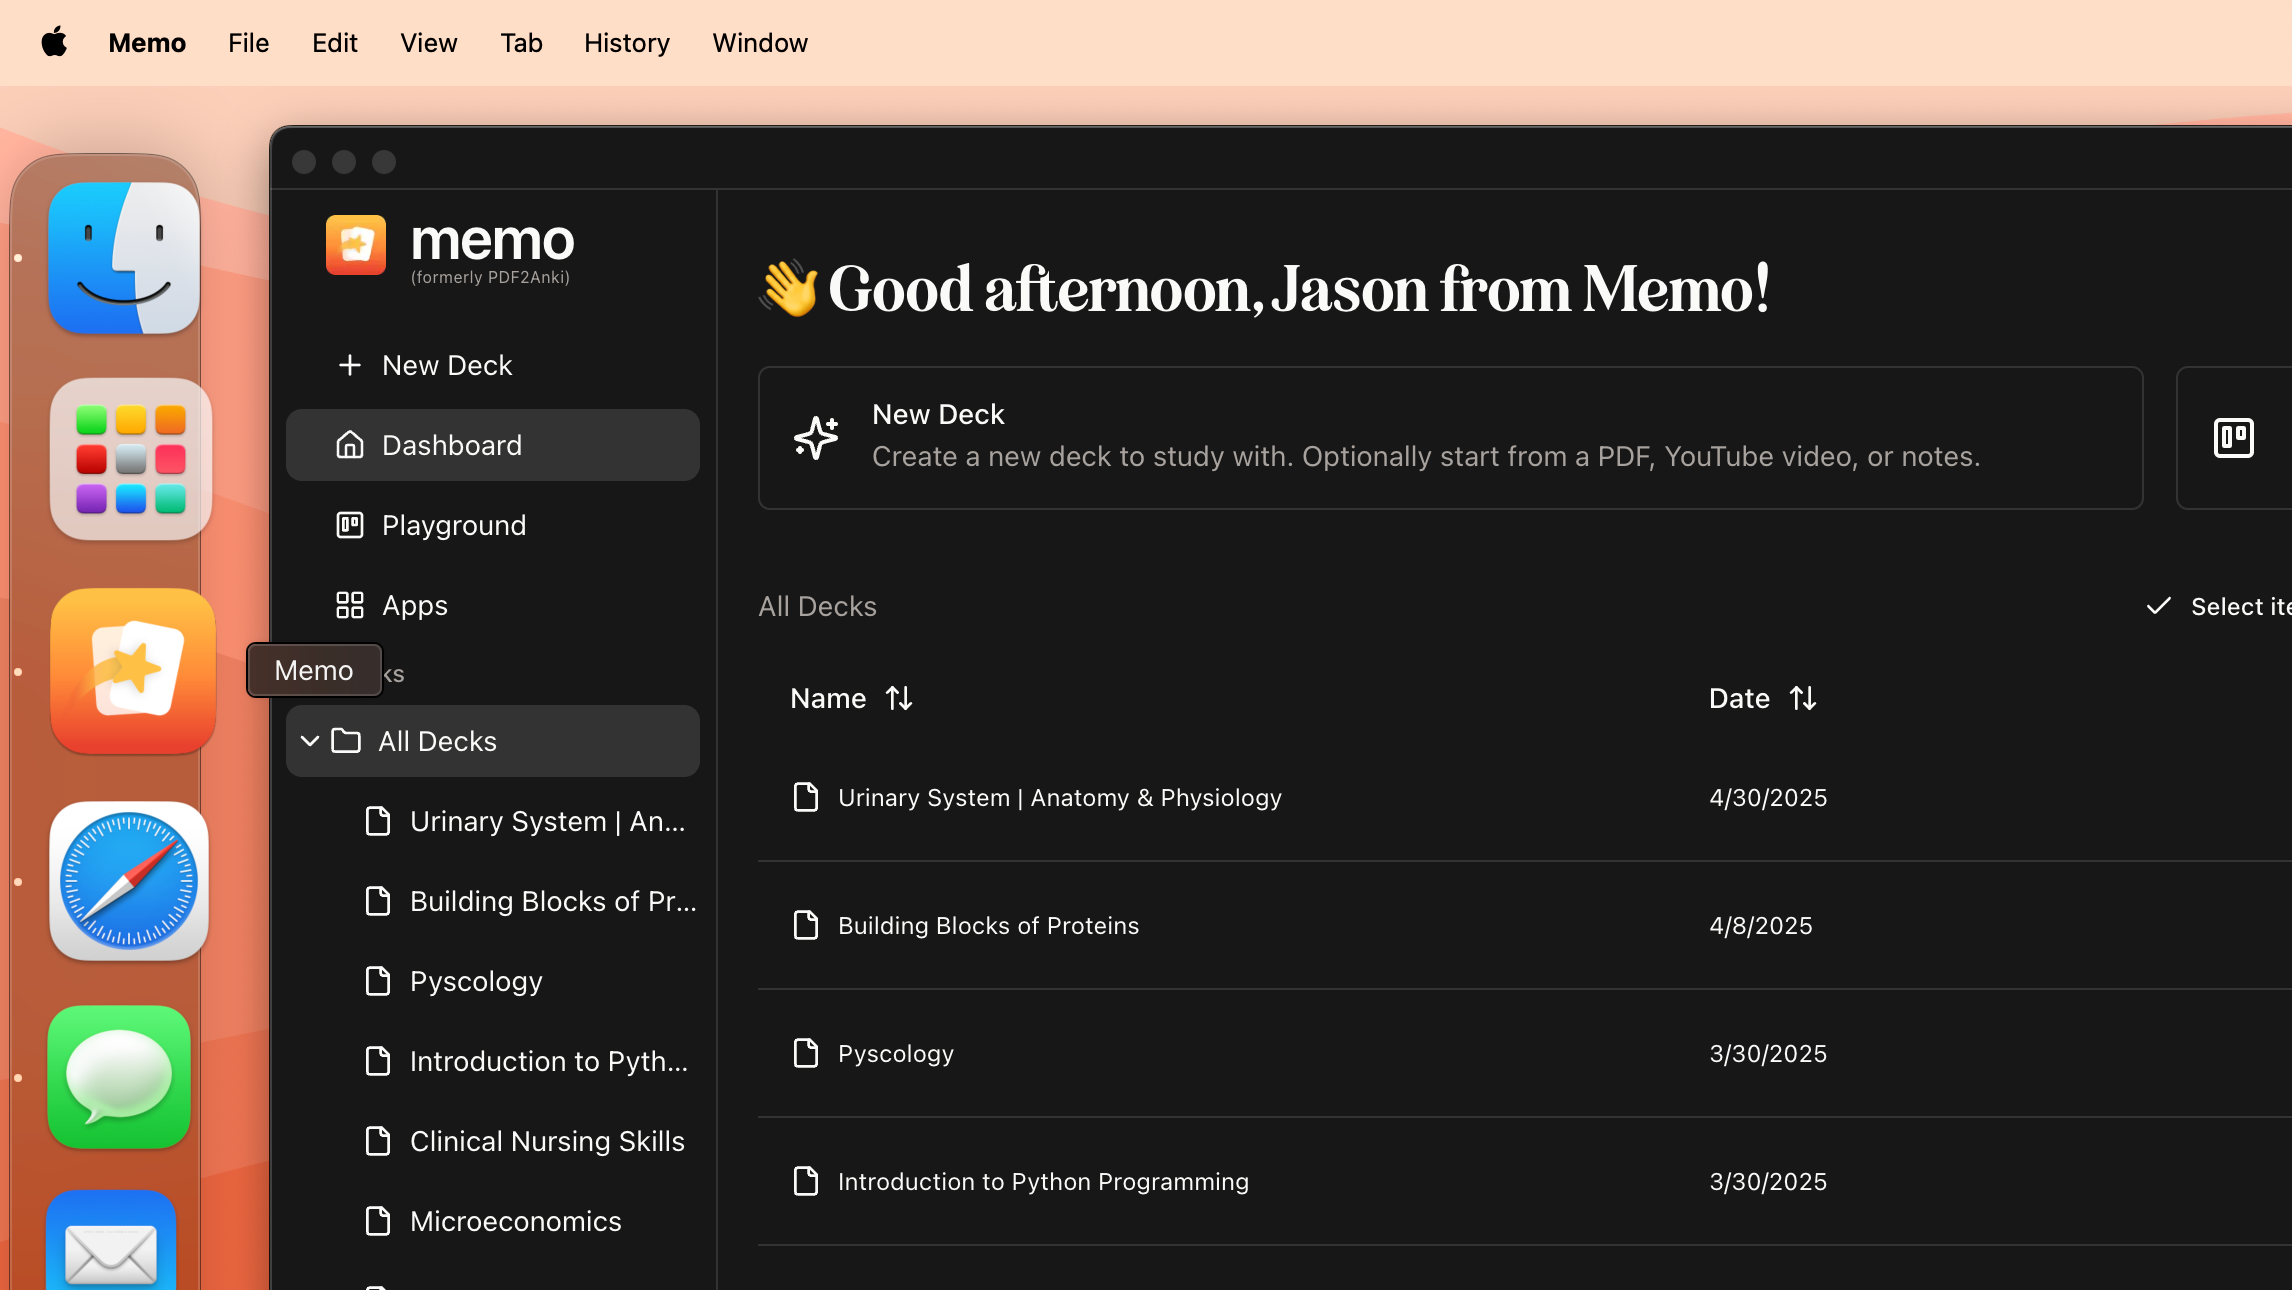Click New Deck in the sidebar
This screenshot has width=2292, height=1290.
click(493, 365)
